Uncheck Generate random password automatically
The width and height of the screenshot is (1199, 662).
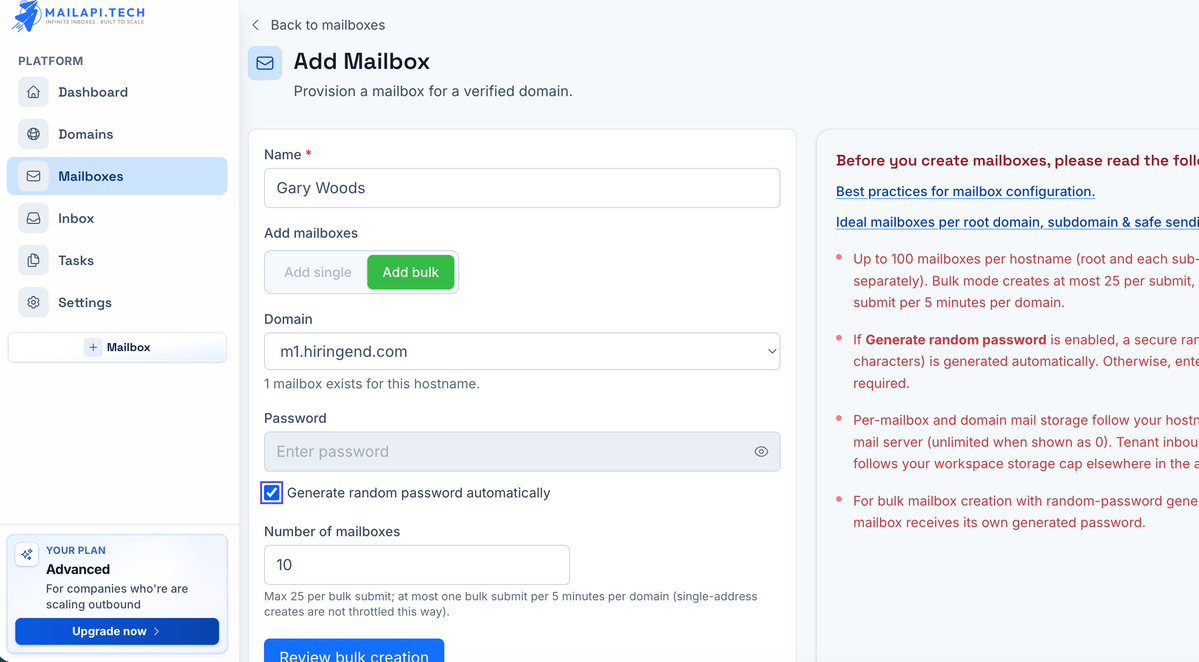[271, 493]
